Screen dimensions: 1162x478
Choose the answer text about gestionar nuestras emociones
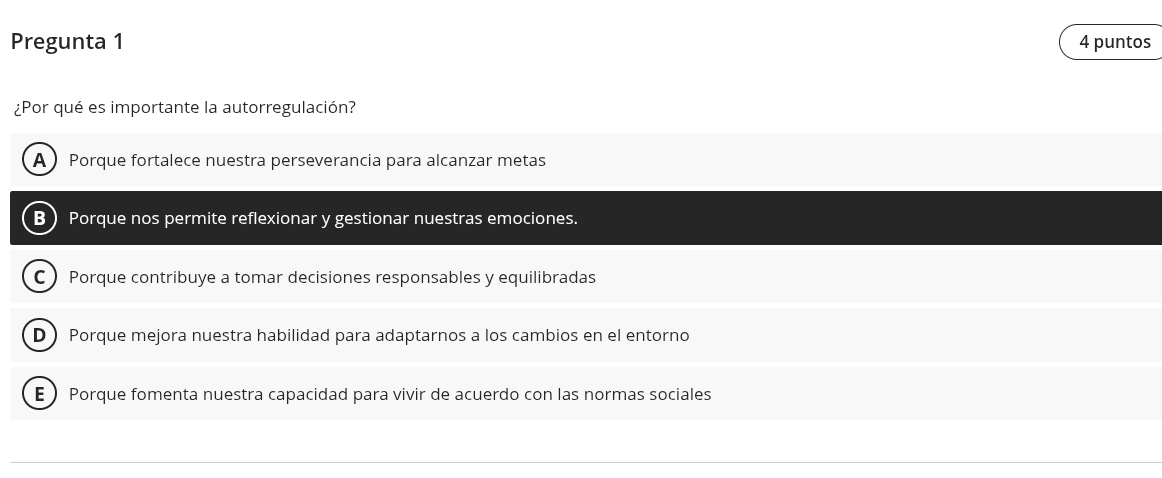click(323, 218)
